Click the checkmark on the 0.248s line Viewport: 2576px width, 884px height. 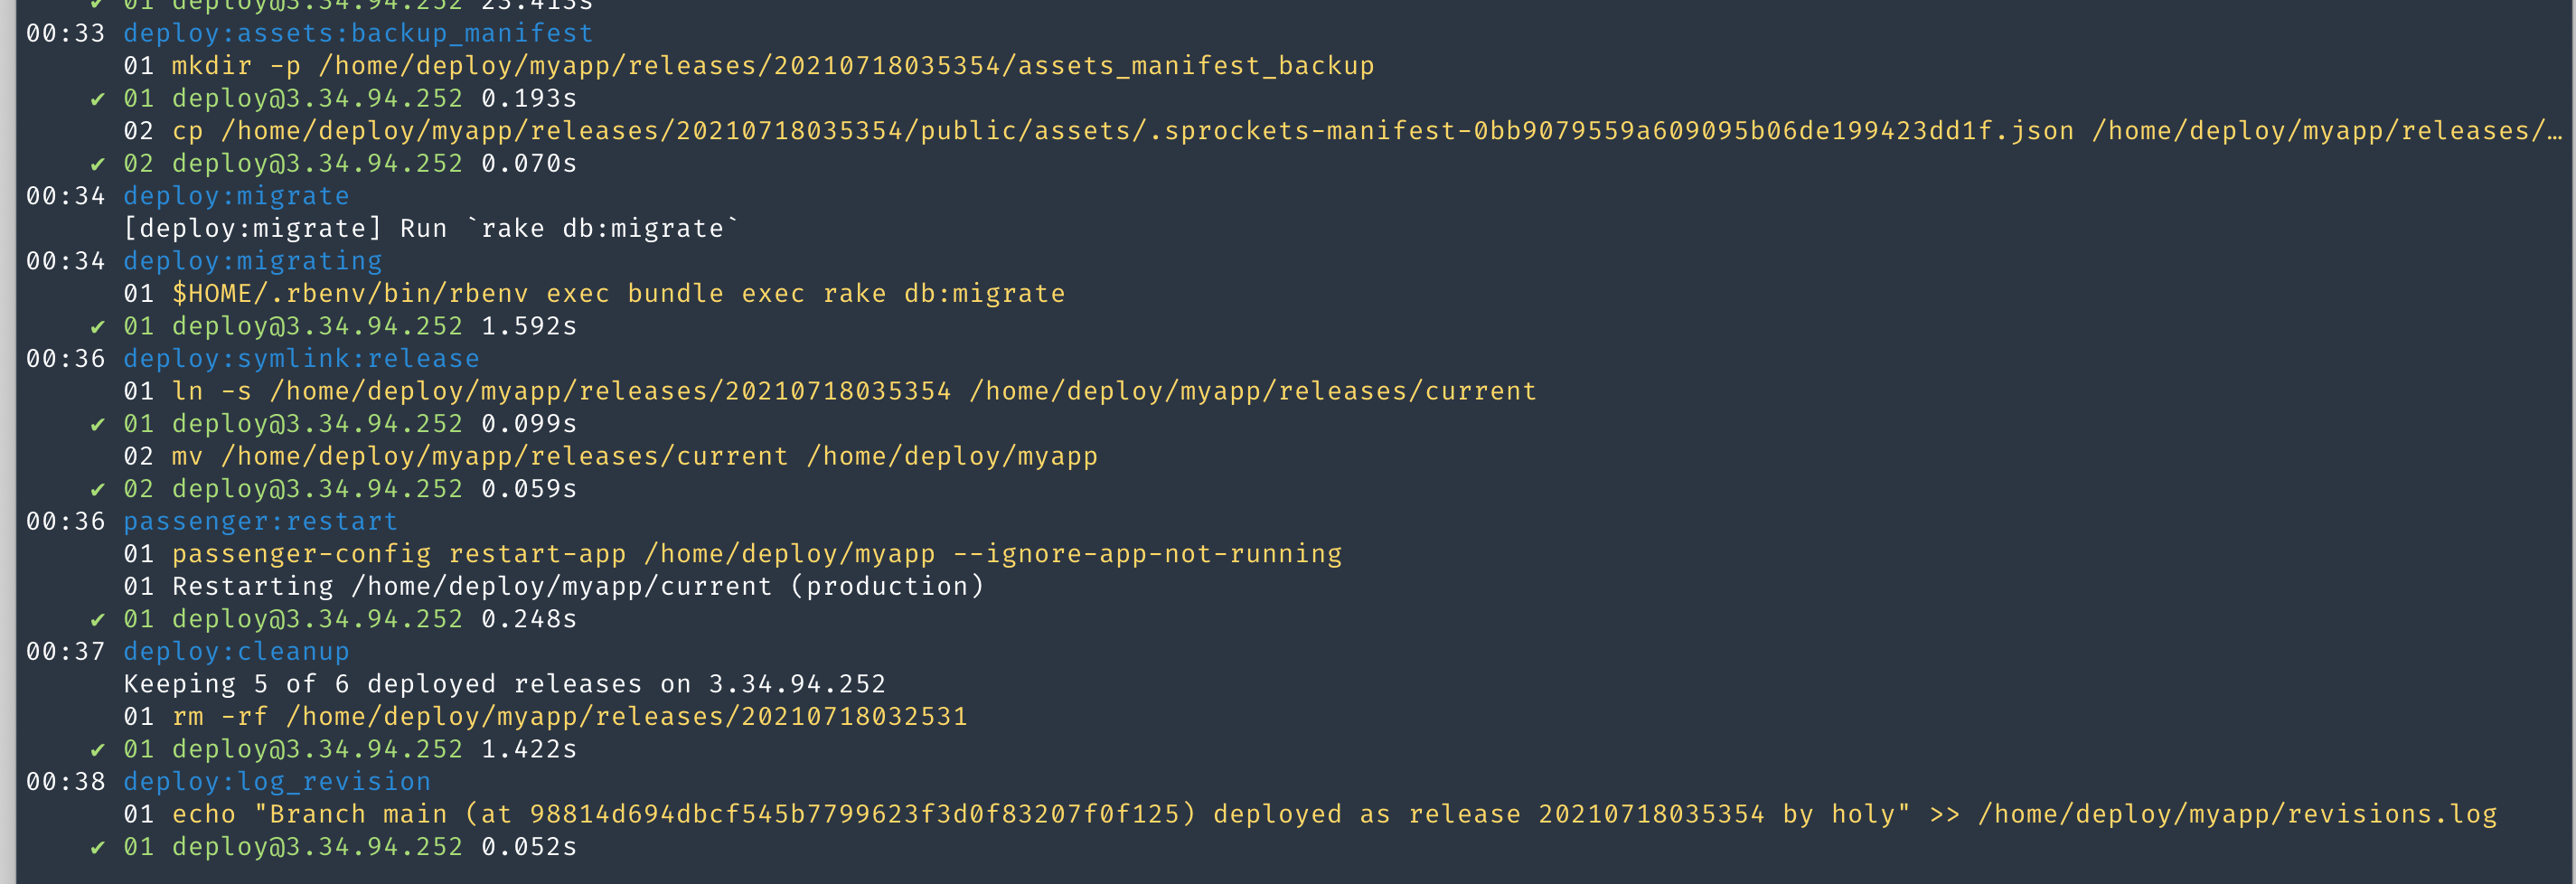[97, 620]
